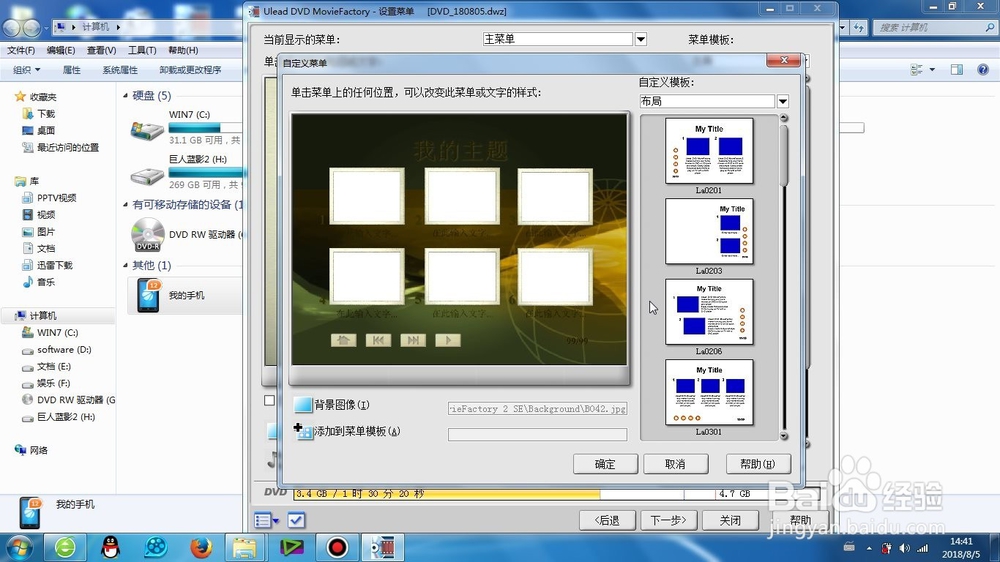Collapse the 其他 (1) group

click(x=125, y=265)
